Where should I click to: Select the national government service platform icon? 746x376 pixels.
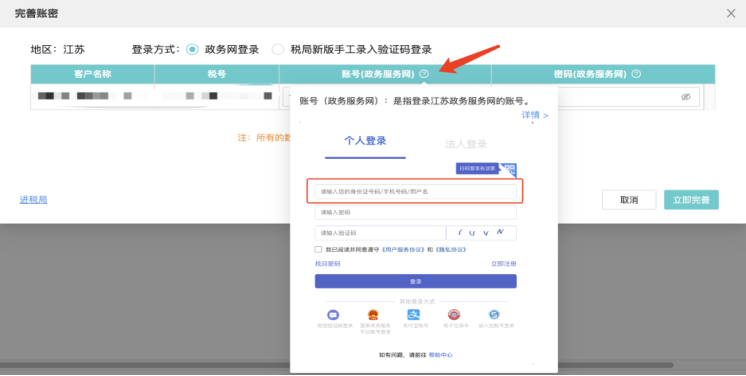point(373,315)
